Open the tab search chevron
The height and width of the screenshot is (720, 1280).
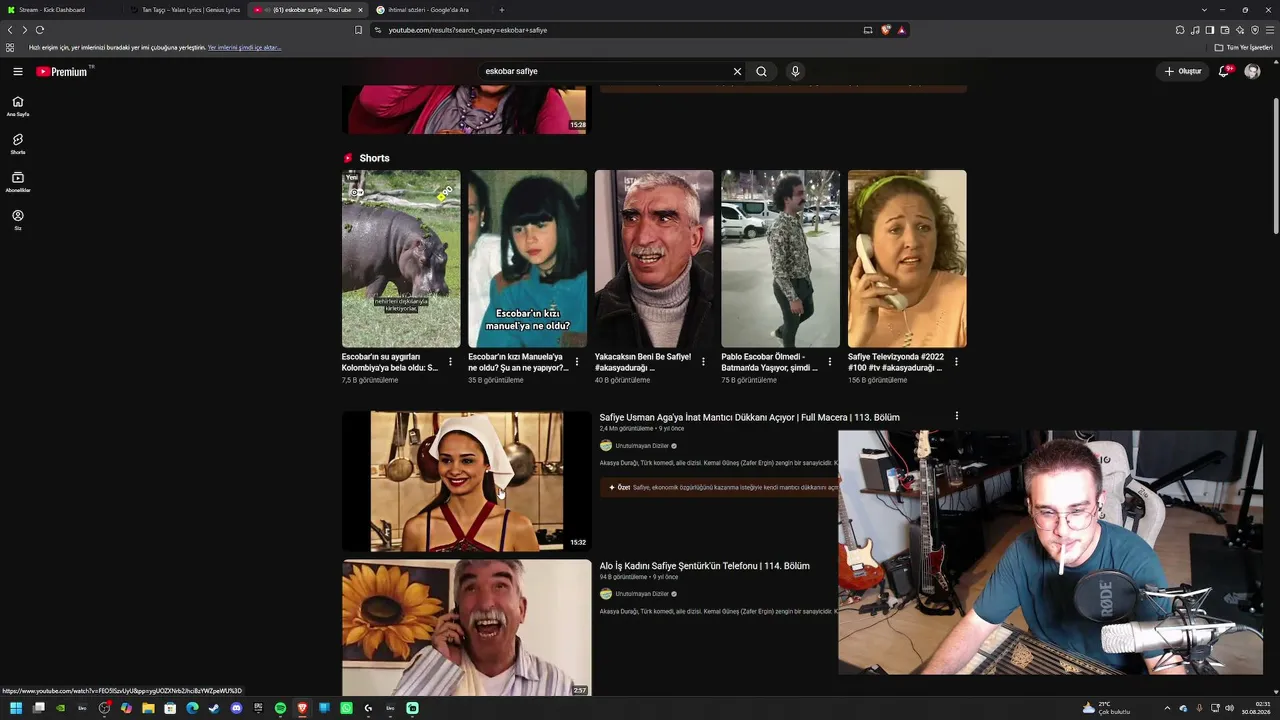coord(1204,10)
